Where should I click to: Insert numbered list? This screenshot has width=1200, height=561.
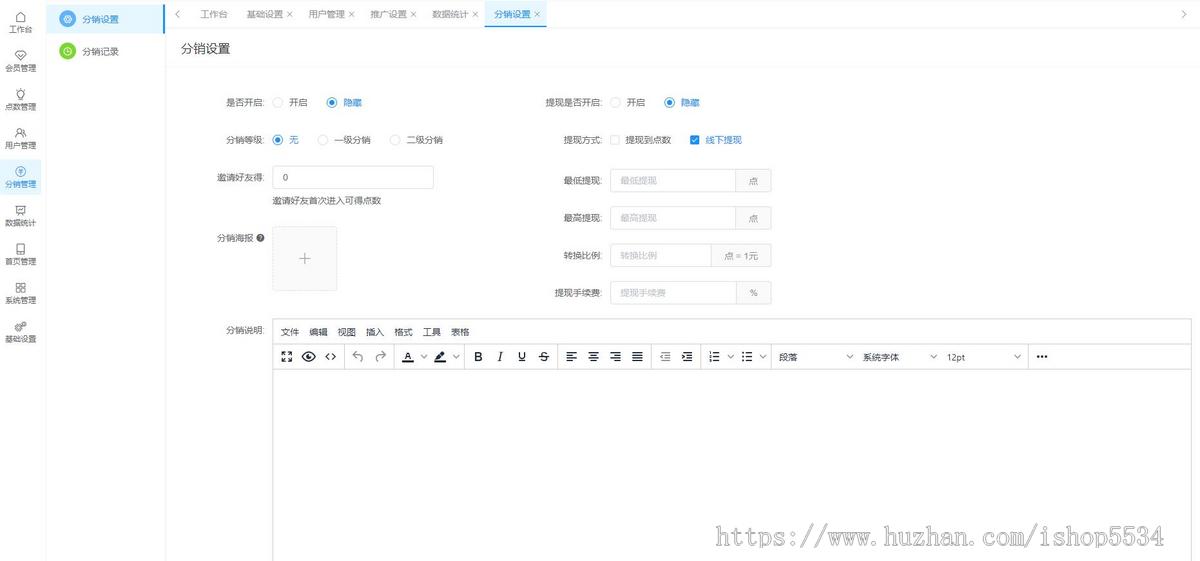point(714,357)
